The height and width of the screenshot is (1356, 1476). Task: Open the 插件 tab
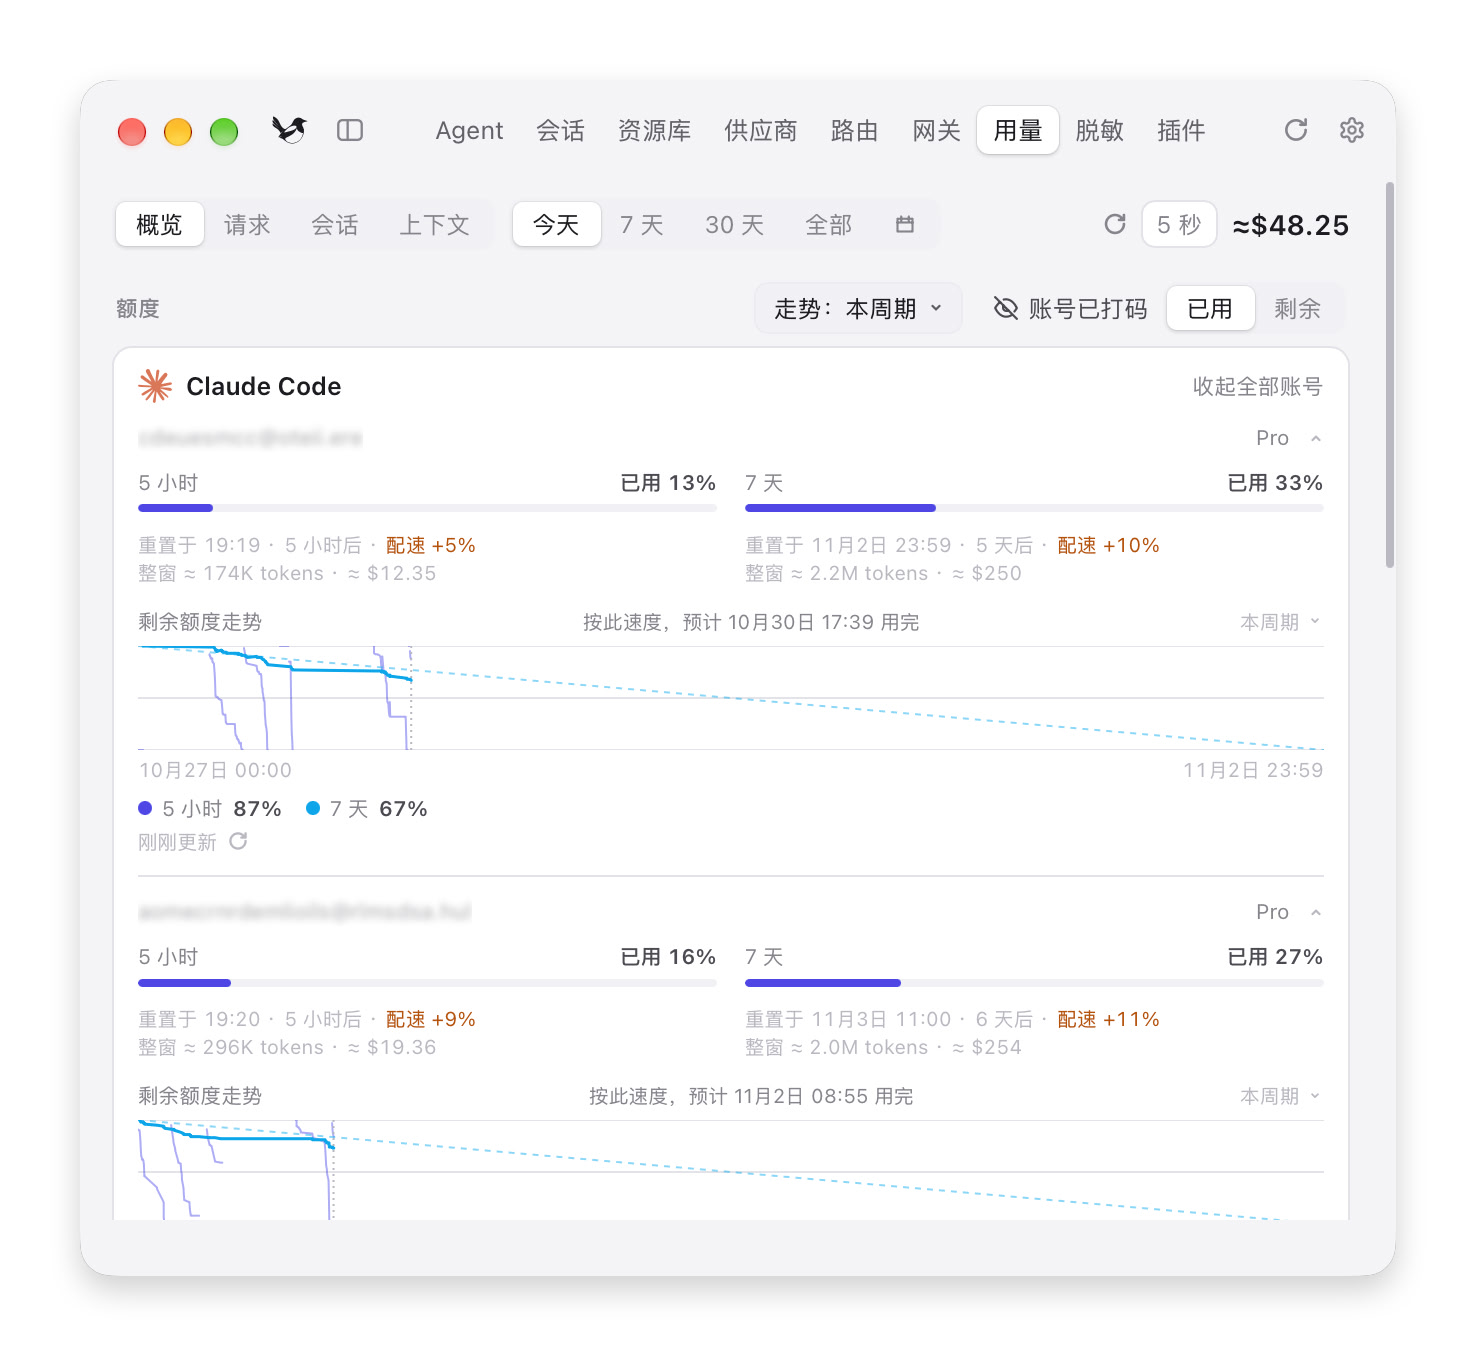tap(1181, 130)
